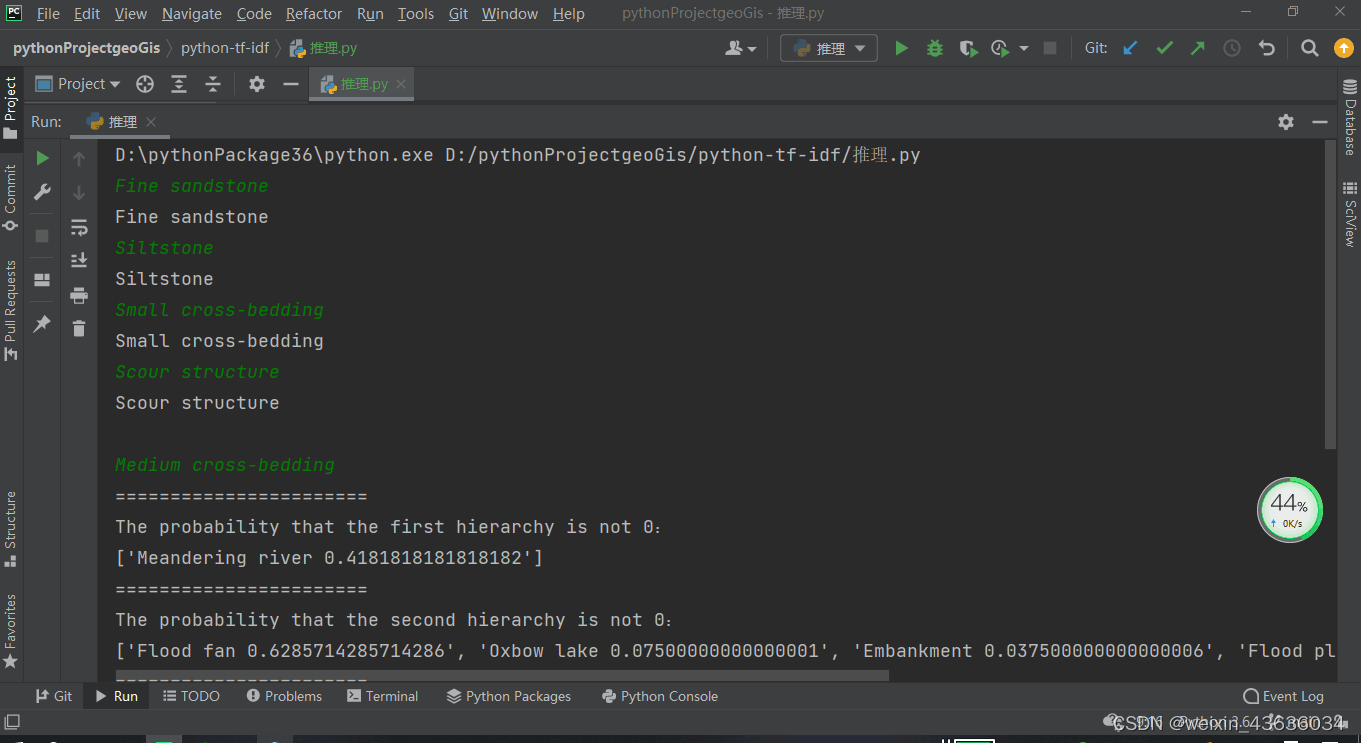
Task: Pin the Run tab
Action: 42,324
